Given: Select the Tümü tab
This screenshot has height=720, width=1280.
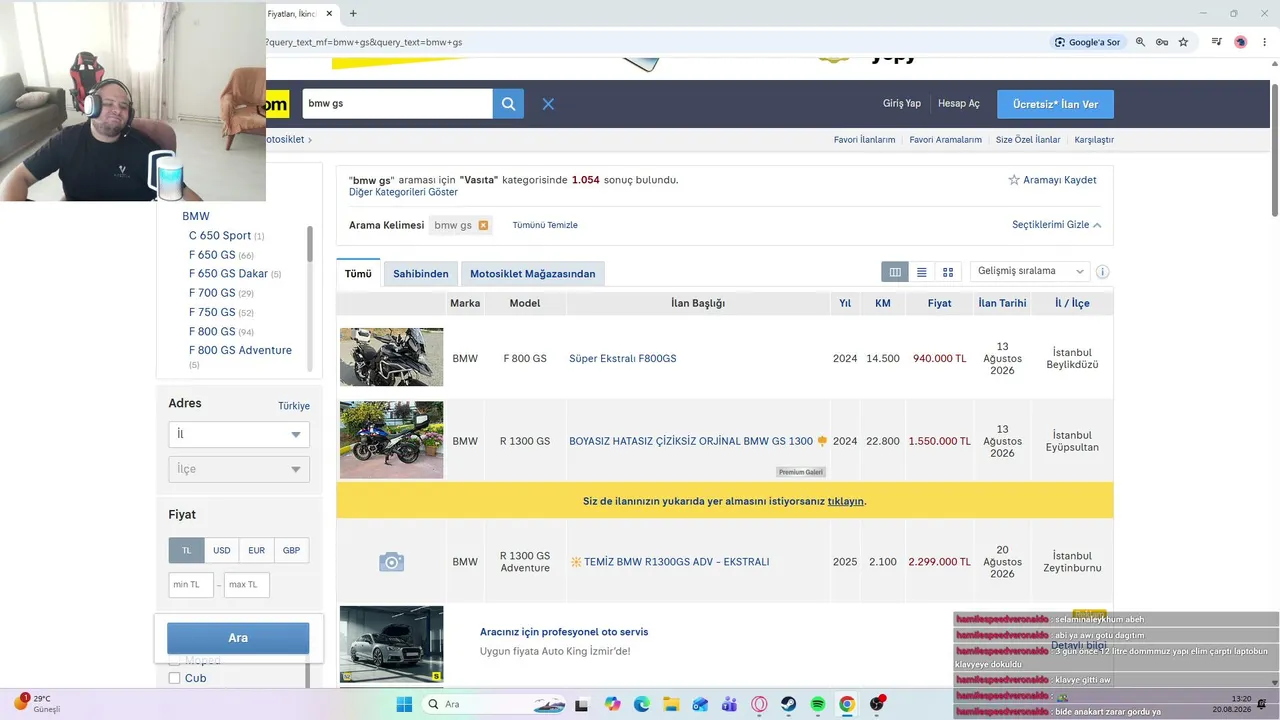Looking at the screenshot, I should tap(358, 273).
